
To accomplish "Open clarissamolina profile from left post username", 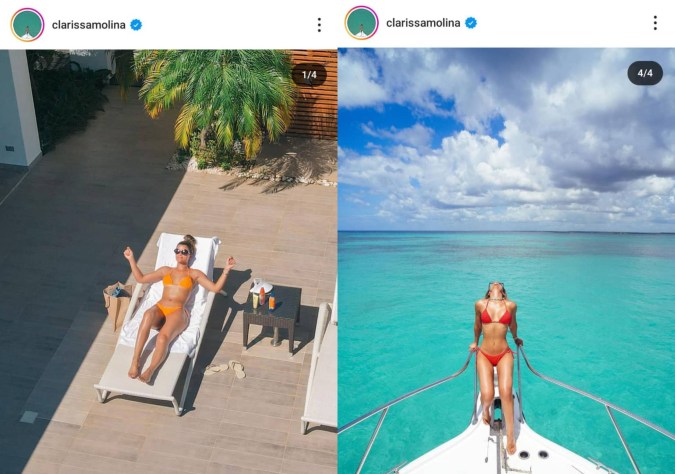I will tap(89, 25).
